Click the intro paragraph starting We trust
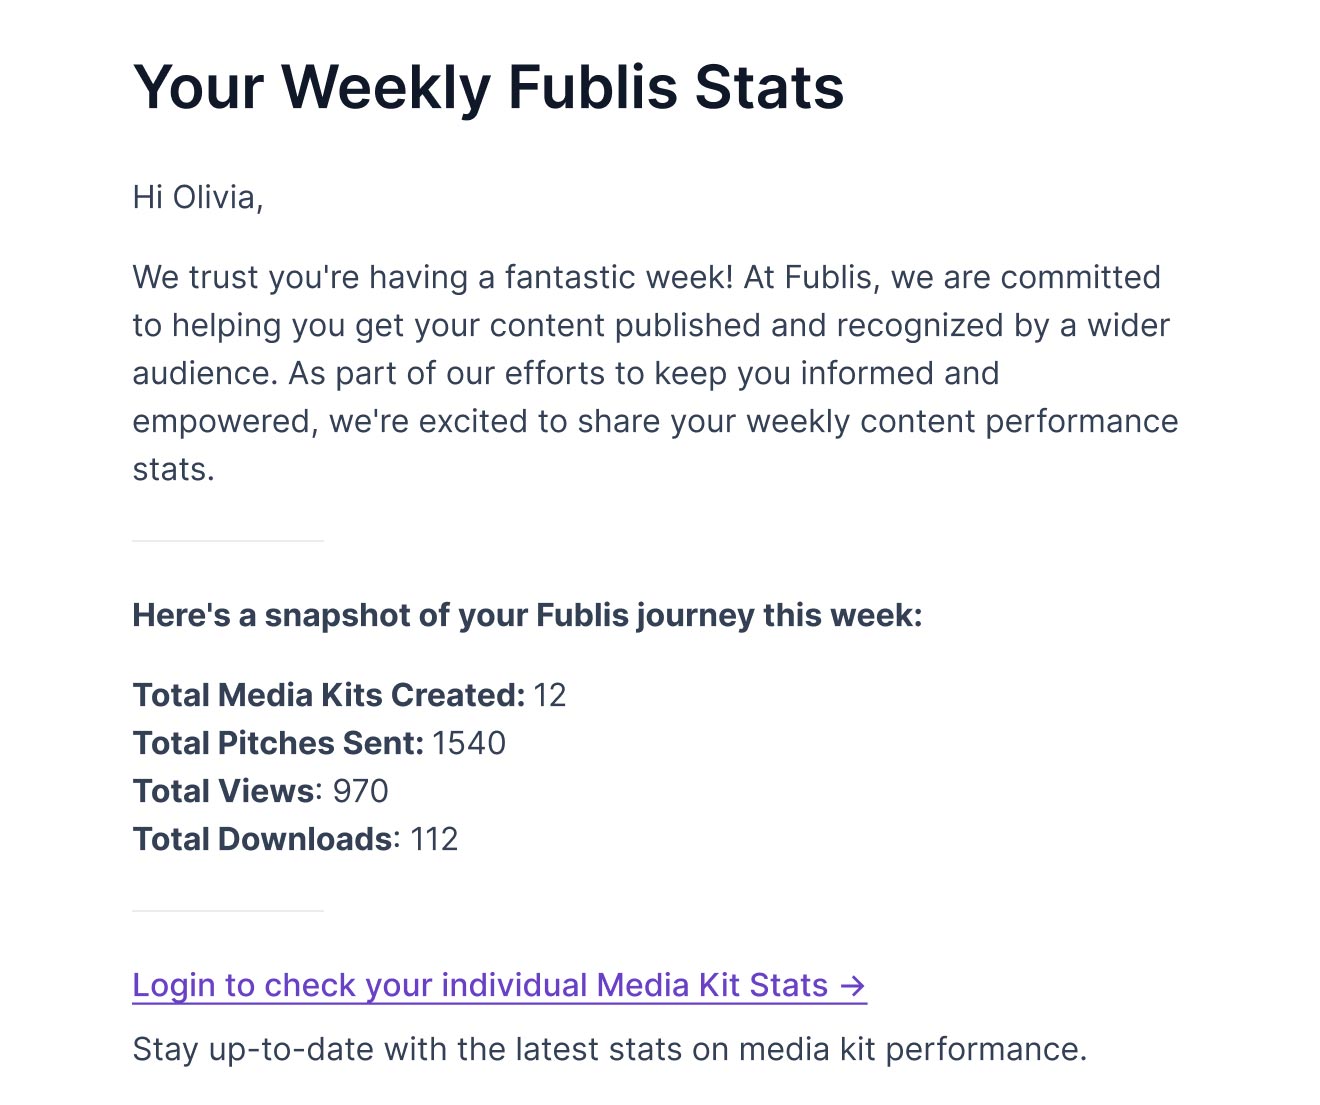The width and height of the screenshot is (1320, 1105). (655, 373)
